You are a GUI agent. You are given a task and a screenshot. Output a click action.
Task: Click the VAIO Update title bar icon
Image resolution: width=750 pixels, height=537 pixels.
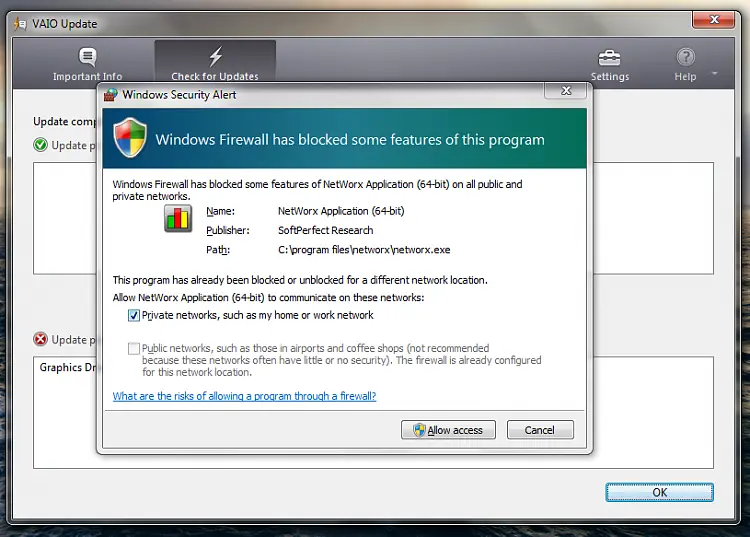20,24
